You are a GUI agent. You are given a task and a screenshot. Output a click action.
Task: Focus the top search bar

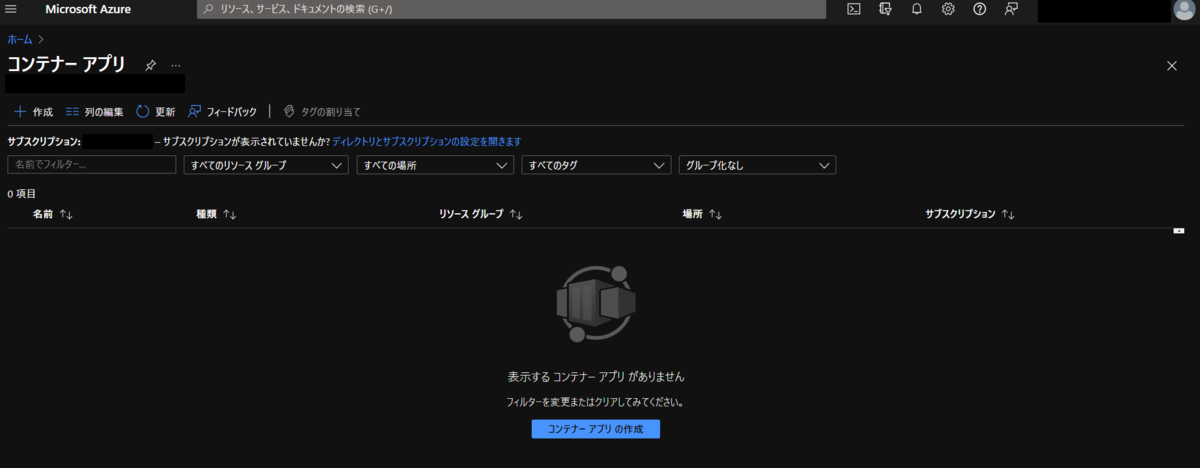[x=511, y=9]
